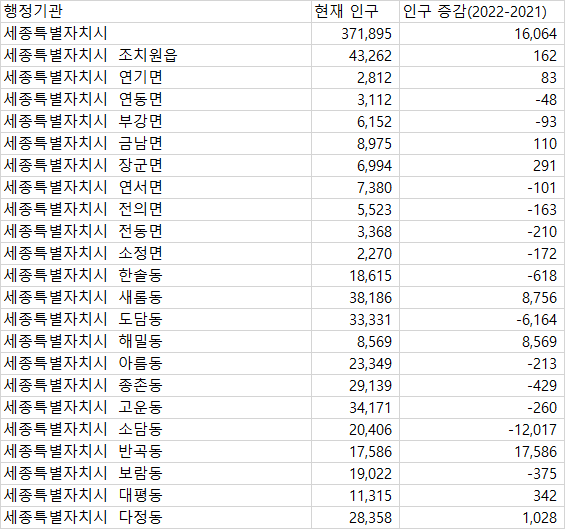The image size is (565, 529).
Task: Select the 연서면 row name cell
Action: point(156,188)
